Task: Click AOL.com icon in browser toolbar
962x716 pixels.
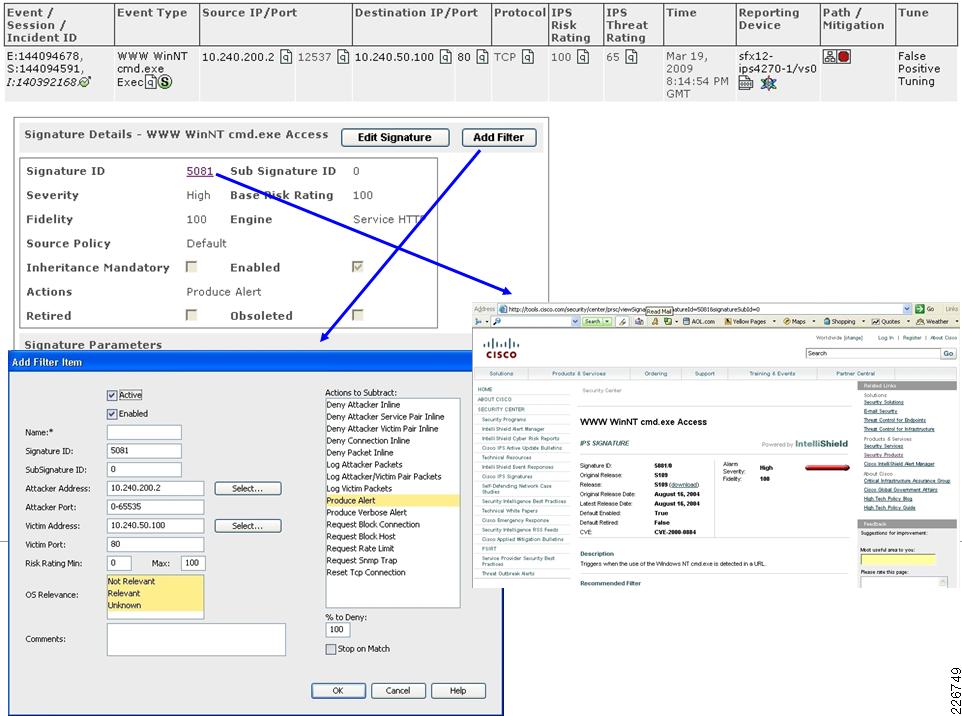Action: point(687,321)
